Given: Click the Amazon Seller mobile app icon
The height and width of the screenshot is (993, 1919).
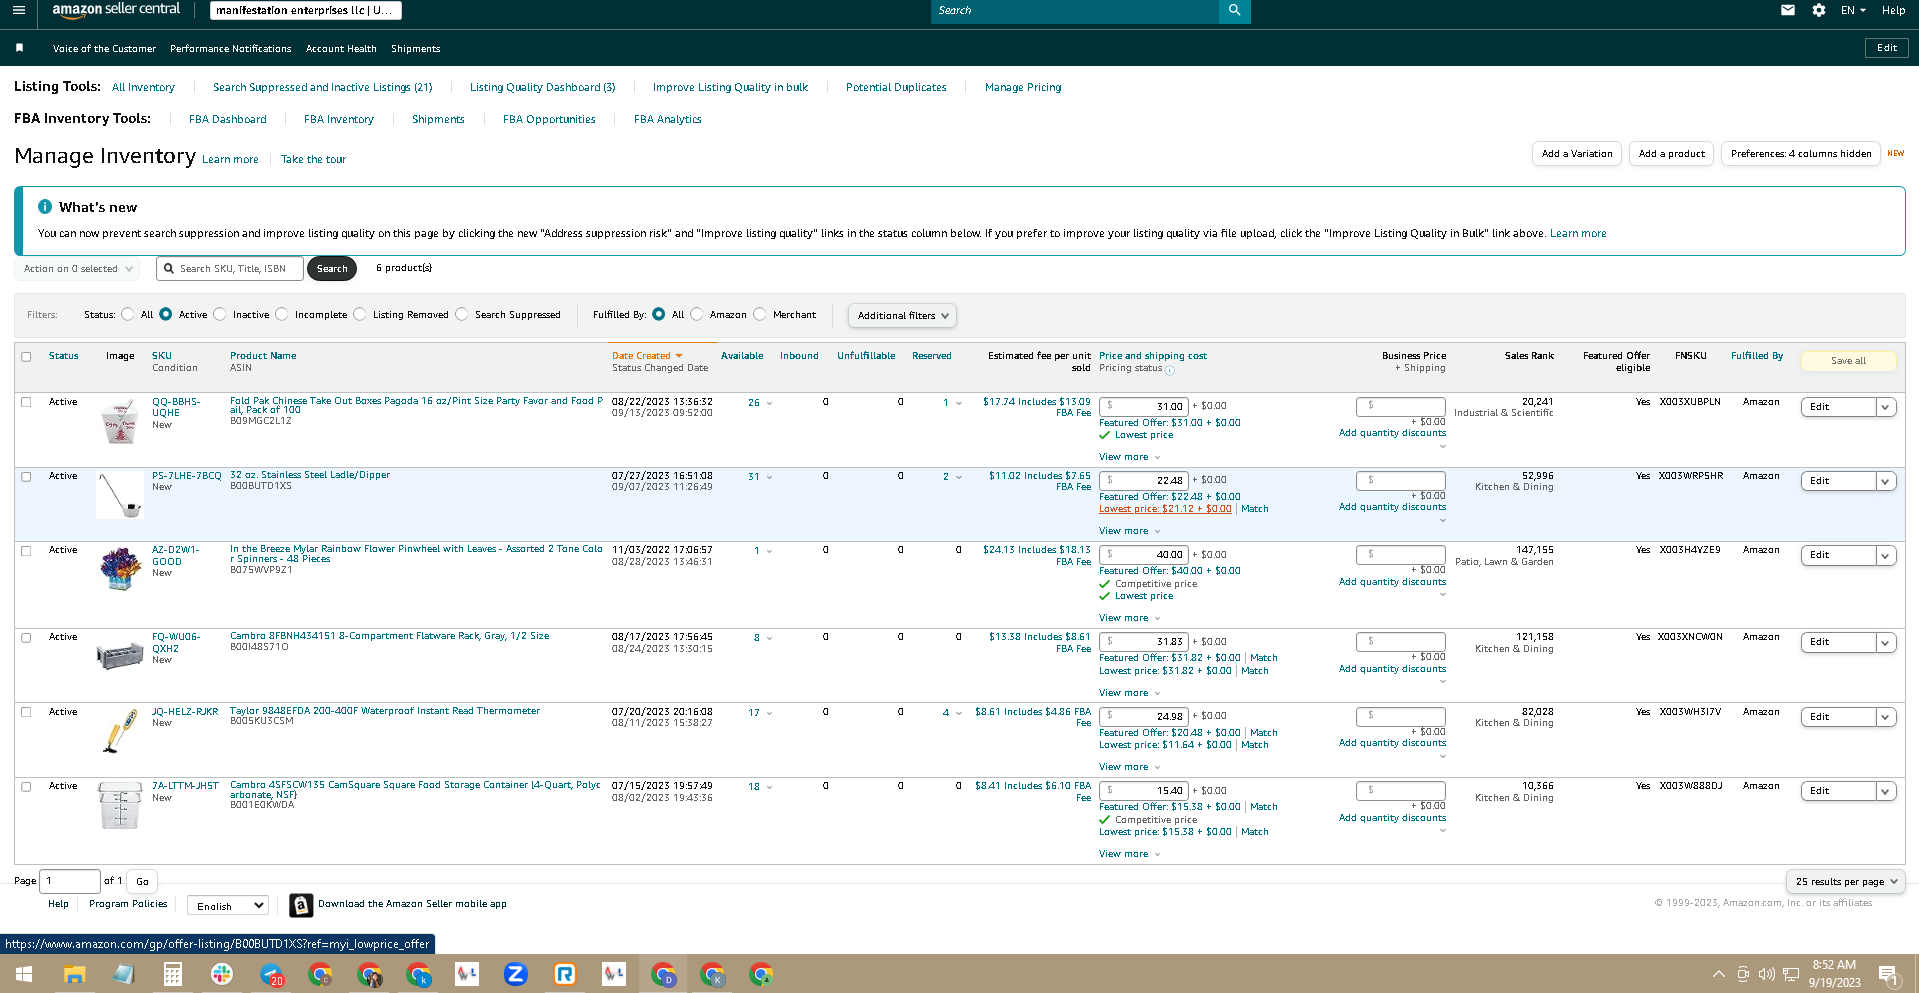Looking at the screenshot, I should click(301, 905).
